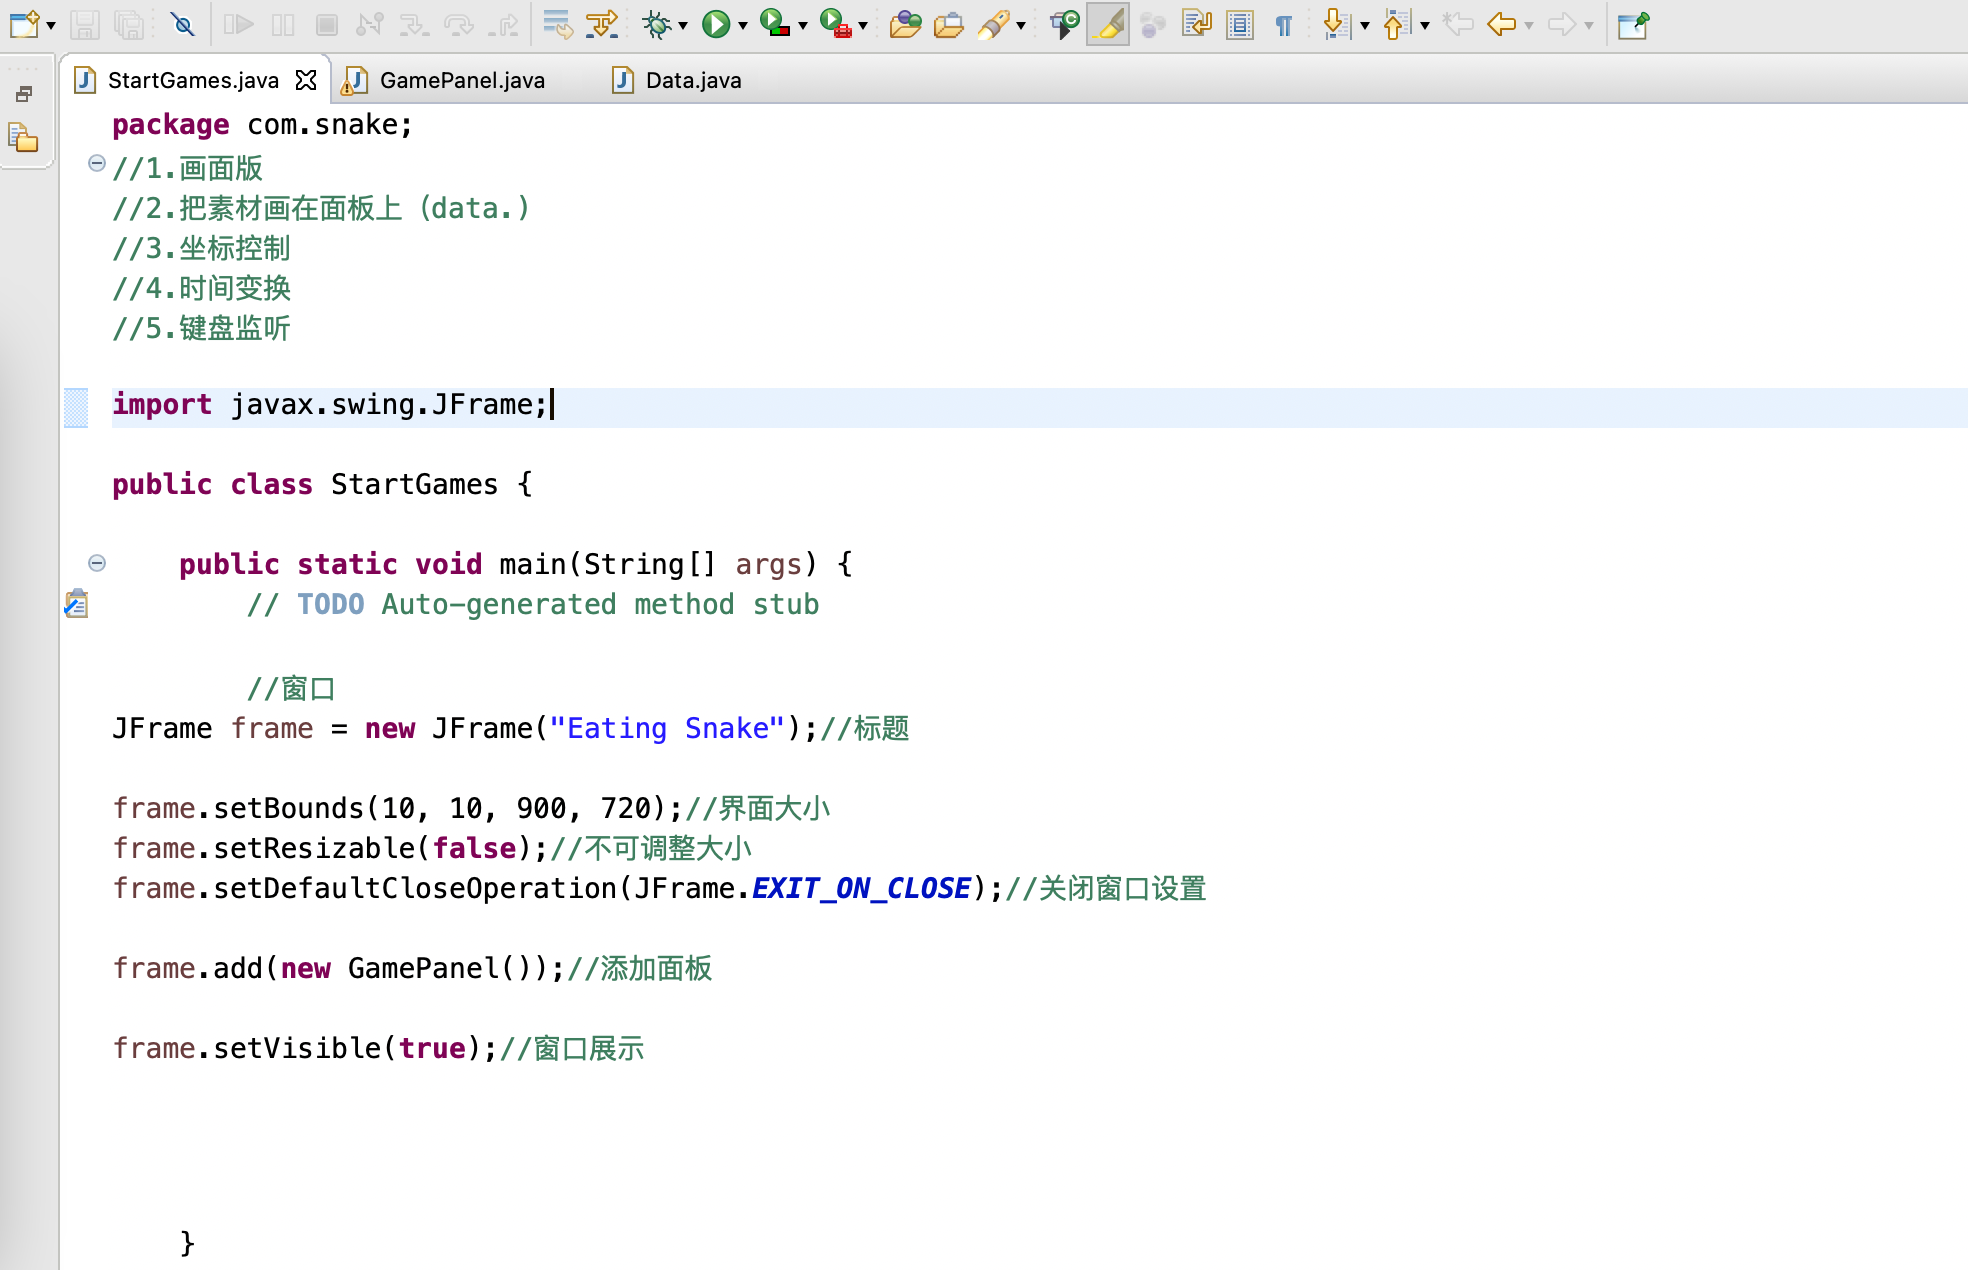1968x1270 pixels.
Task: Click the TODO task marker in gutter
Action: point(76,604)
